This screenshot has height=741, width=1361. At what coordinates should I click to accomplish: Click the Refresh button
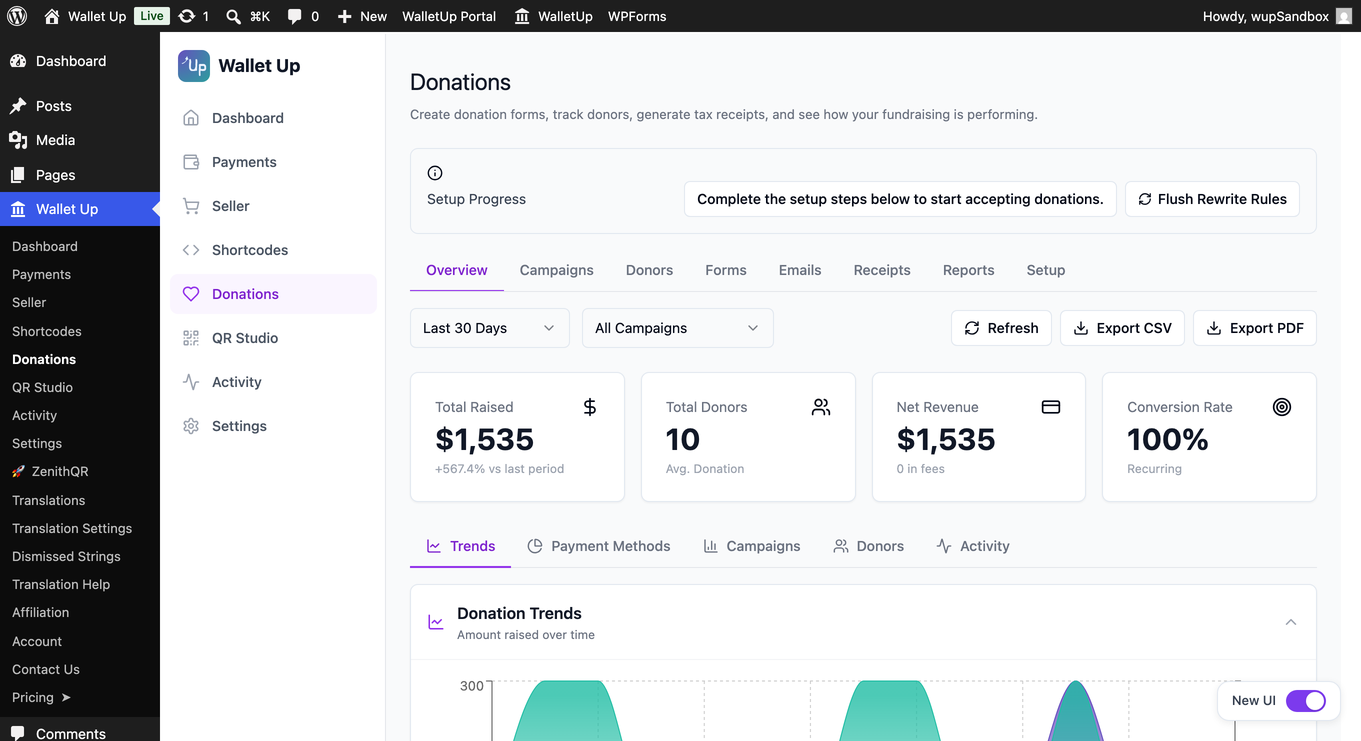tap(1001, 328)
